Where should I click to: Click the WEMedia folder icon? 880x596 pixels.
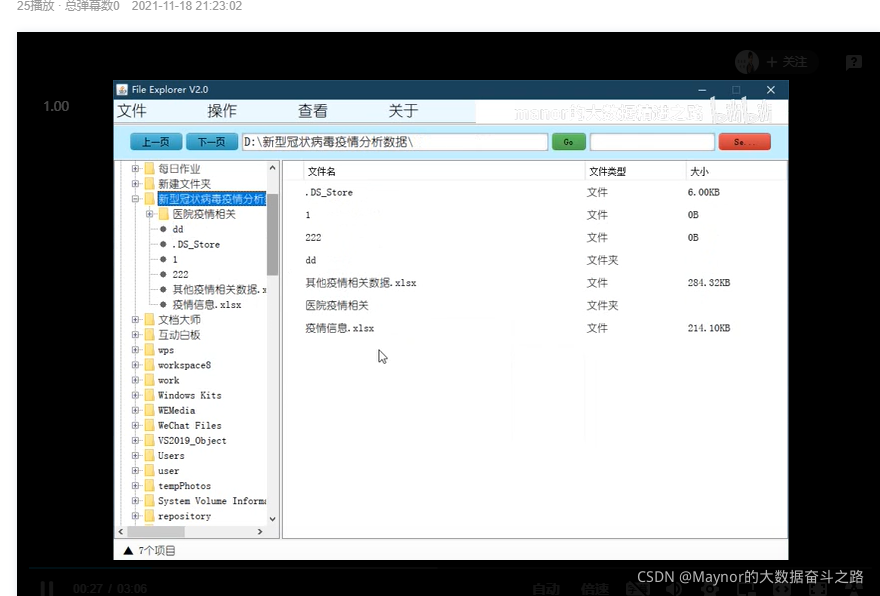149,410
